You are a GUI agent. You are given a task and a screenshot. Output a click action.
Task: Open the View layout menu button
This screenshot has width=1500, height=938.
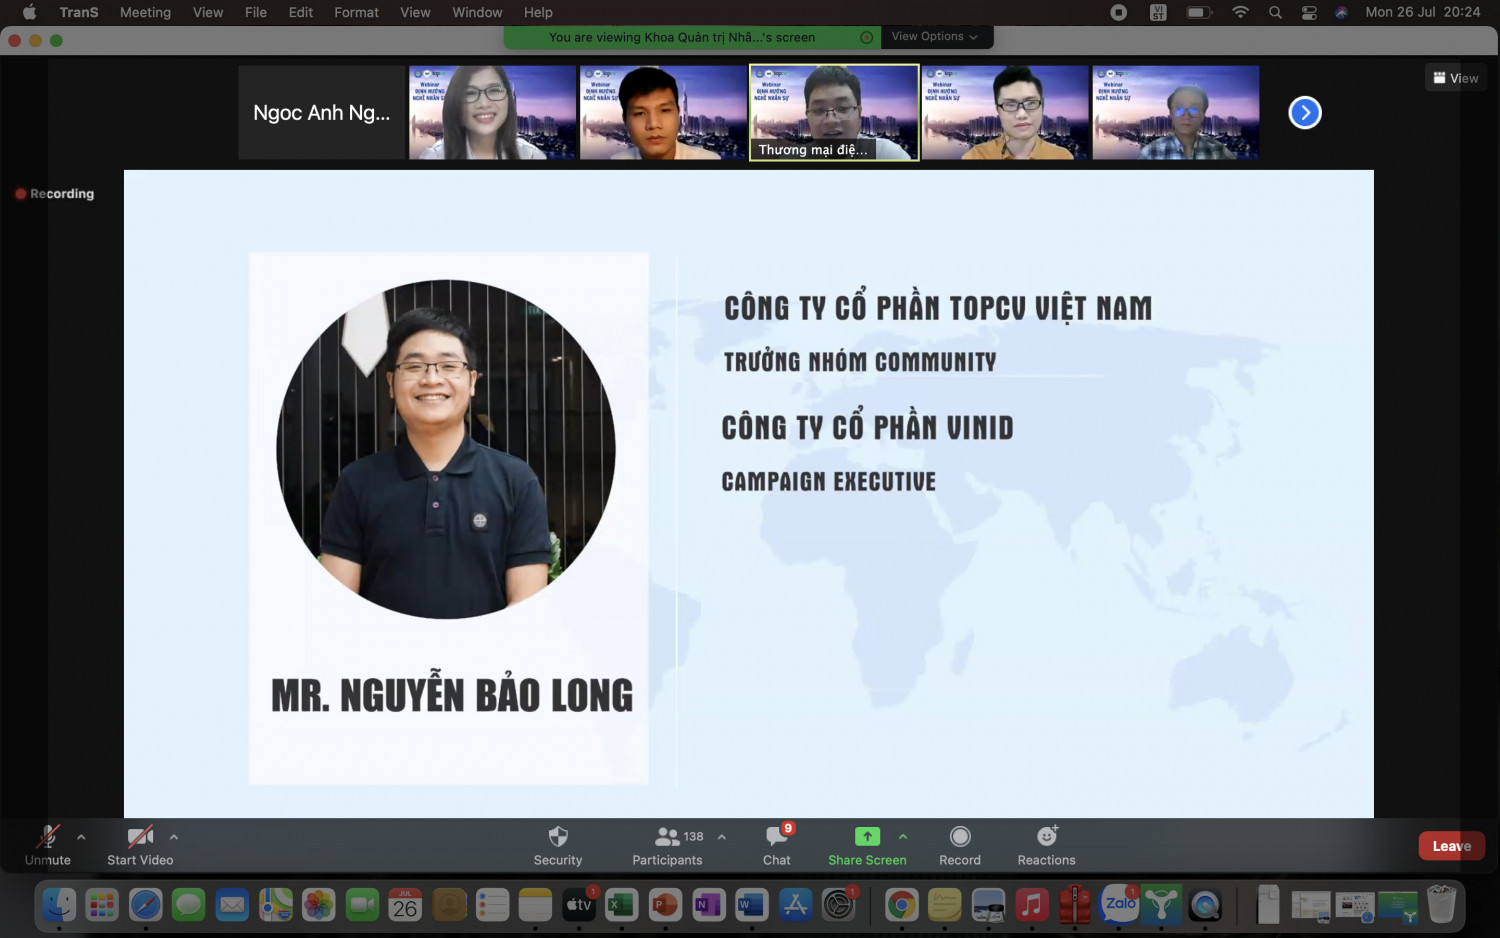coord(1455,78)
